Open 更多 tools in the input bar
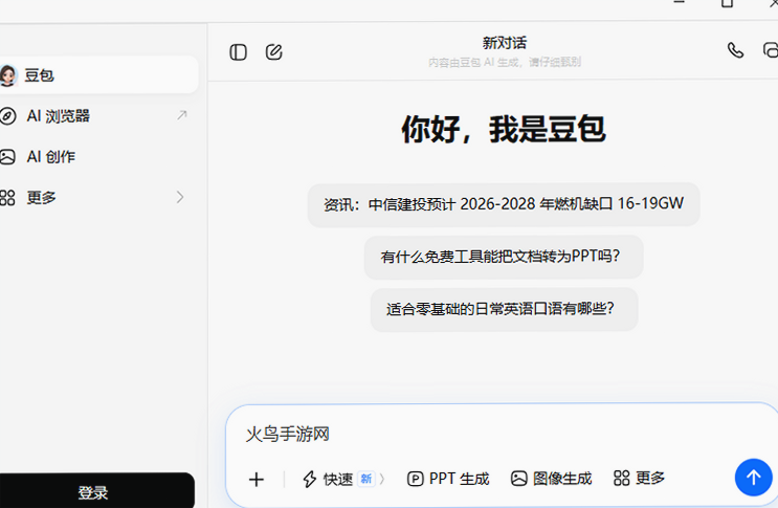 click(x=639, y=478)
